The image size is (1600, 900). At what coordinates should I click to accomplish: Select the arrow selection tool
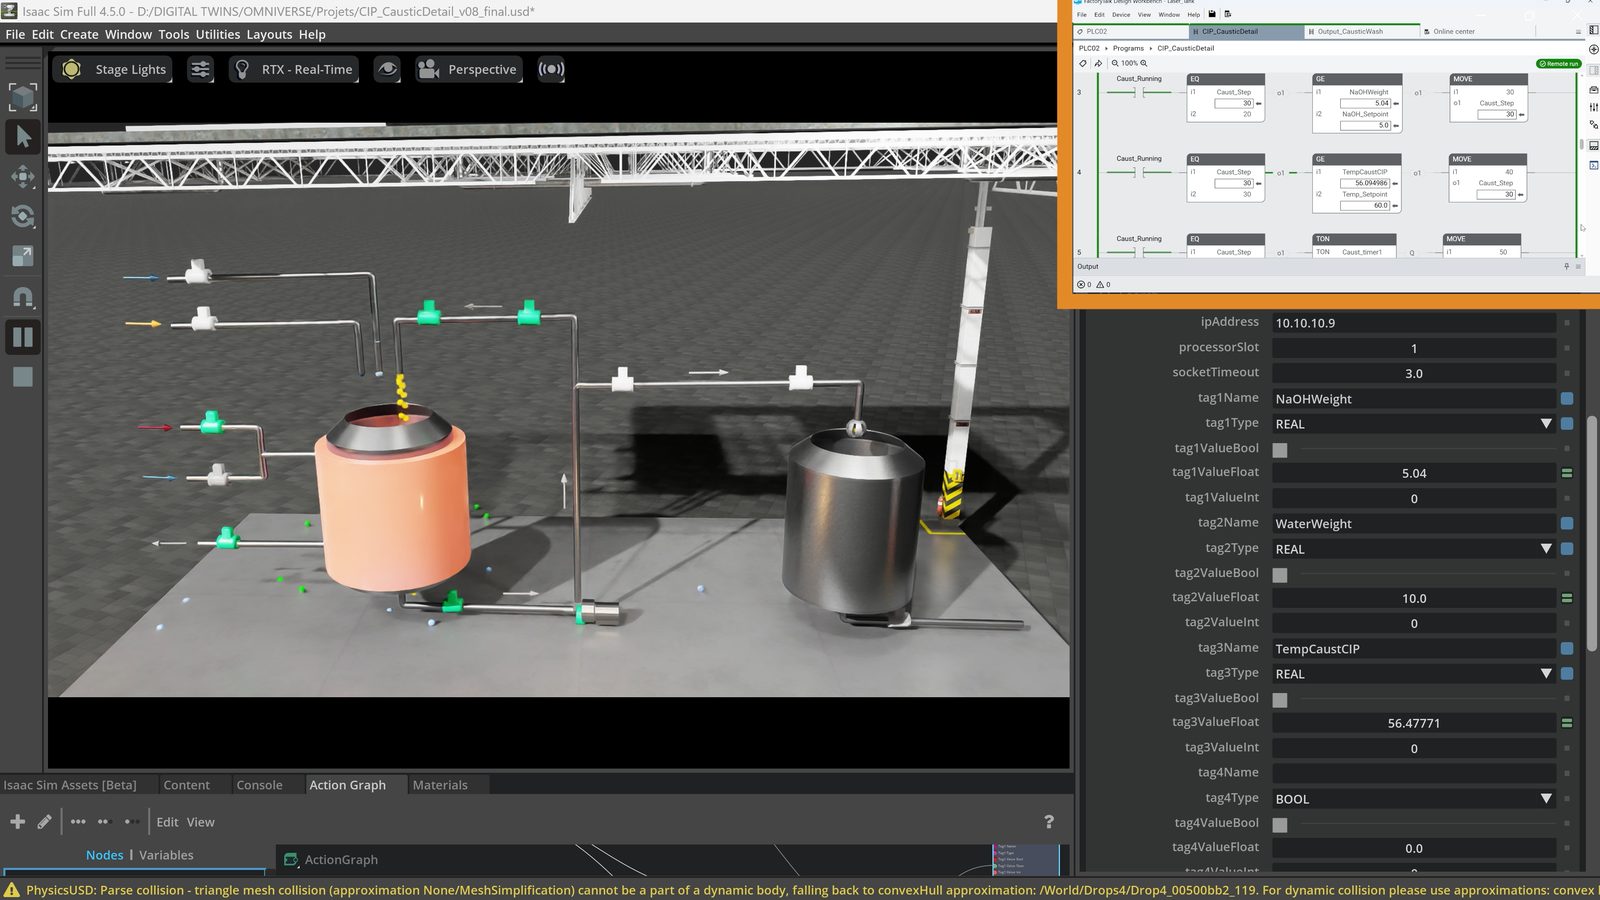(x=23, y=136)
